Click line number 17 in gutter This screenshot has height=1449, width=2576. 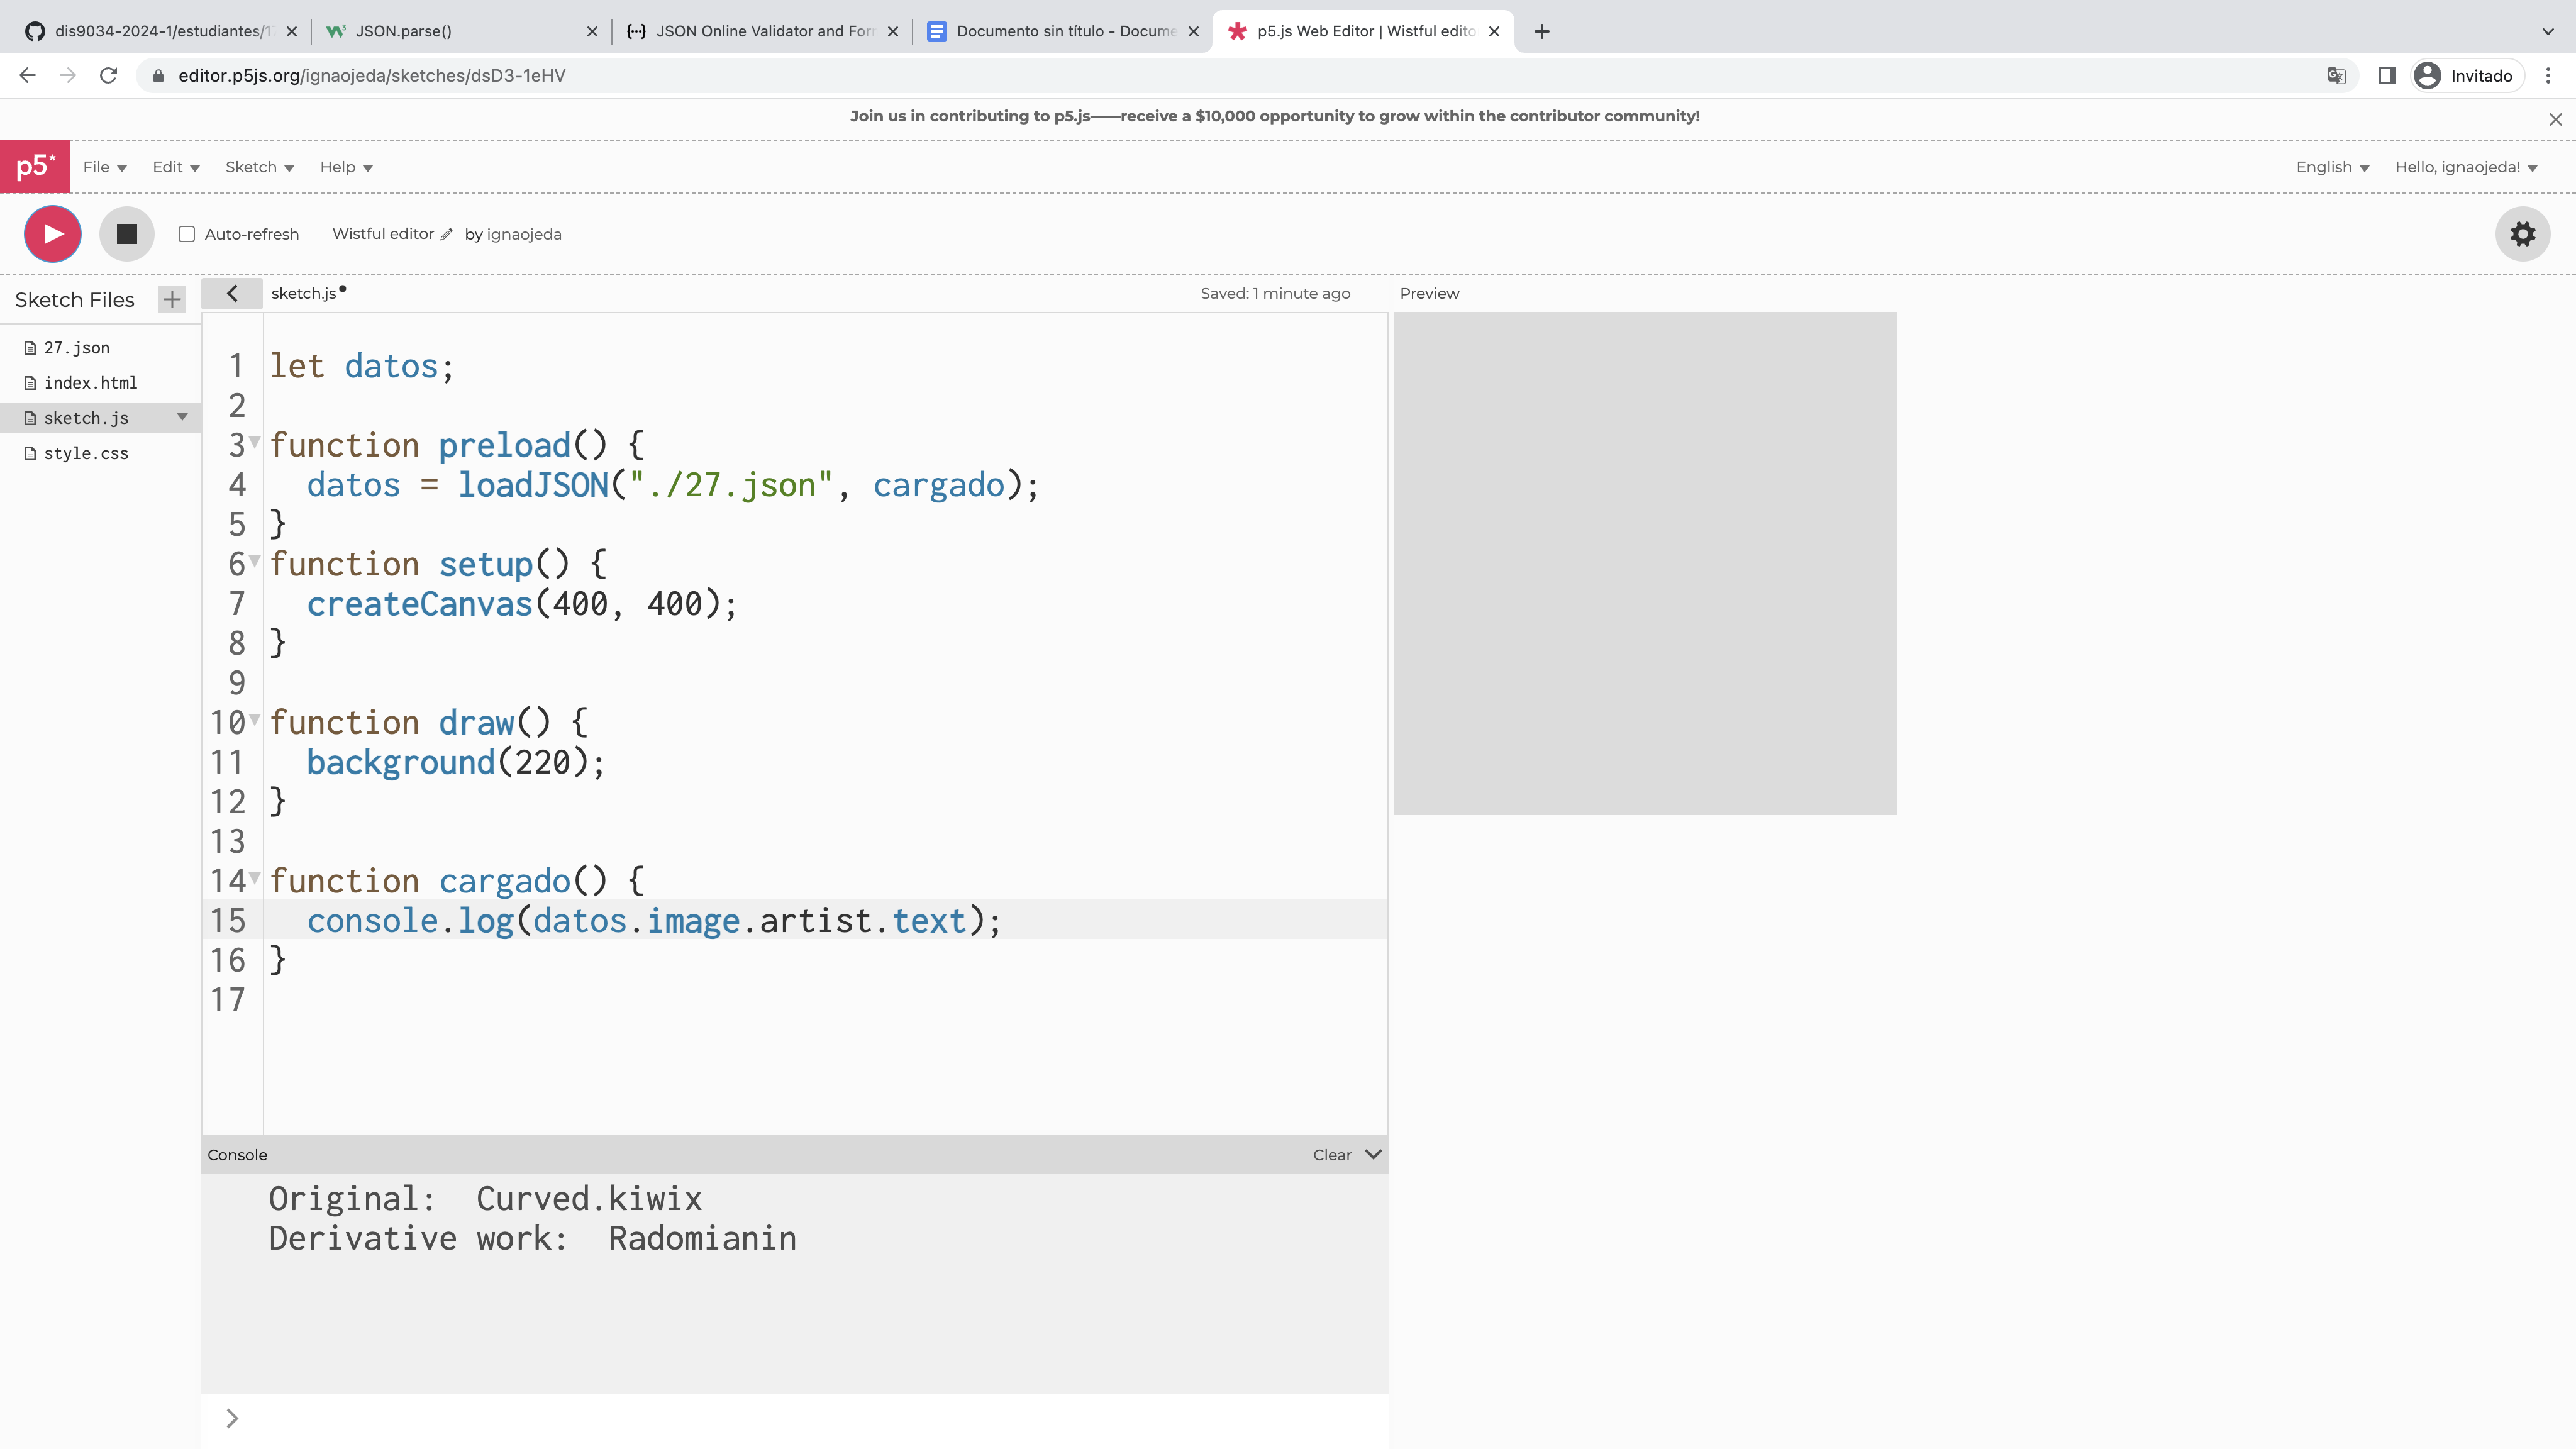click(x=228, y=999)
